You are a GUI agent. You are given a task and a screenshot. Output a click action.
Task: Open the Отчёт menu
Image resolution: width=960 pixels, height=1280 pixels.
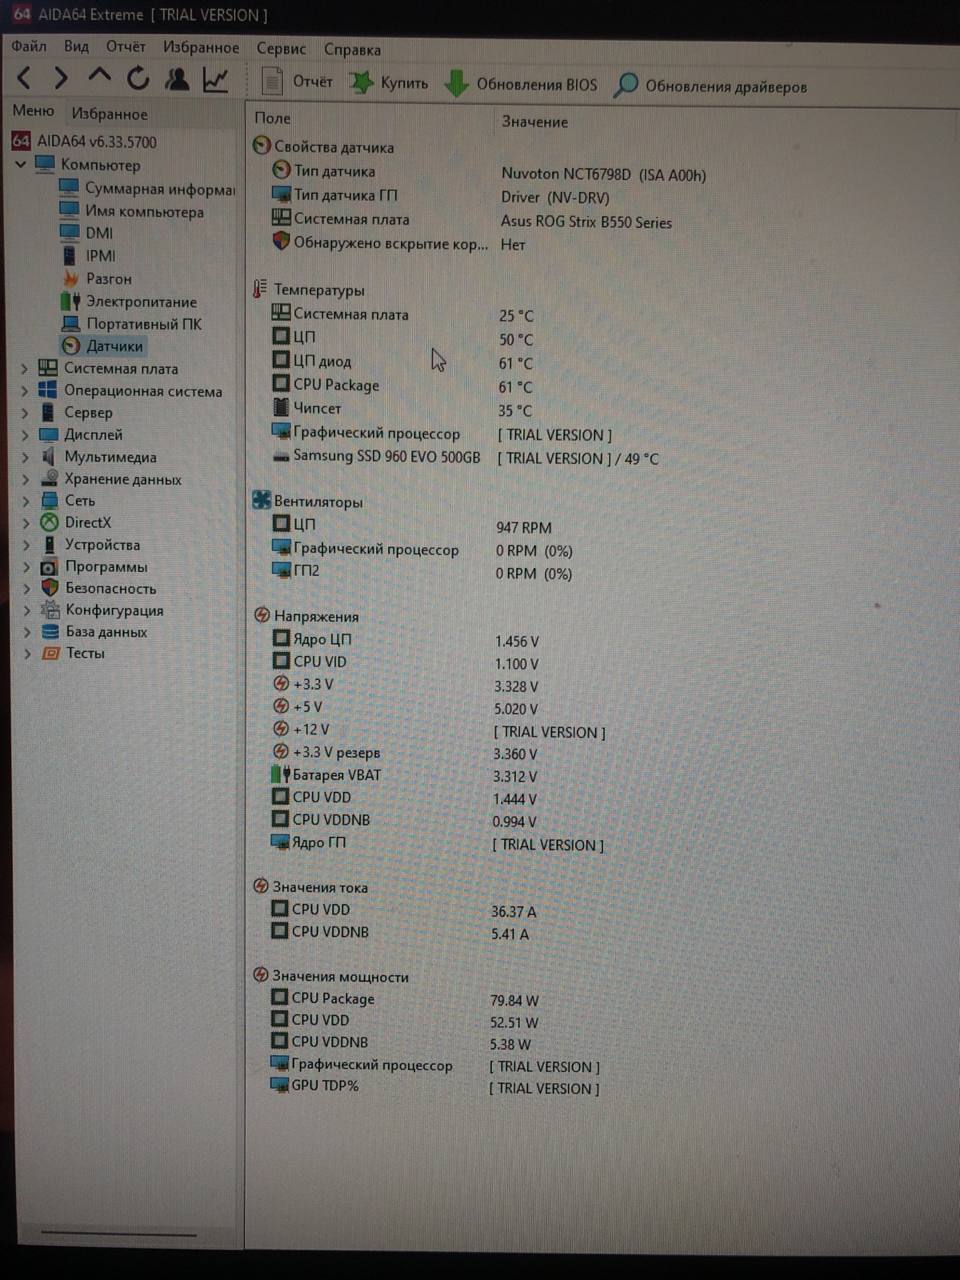point(126,46)
